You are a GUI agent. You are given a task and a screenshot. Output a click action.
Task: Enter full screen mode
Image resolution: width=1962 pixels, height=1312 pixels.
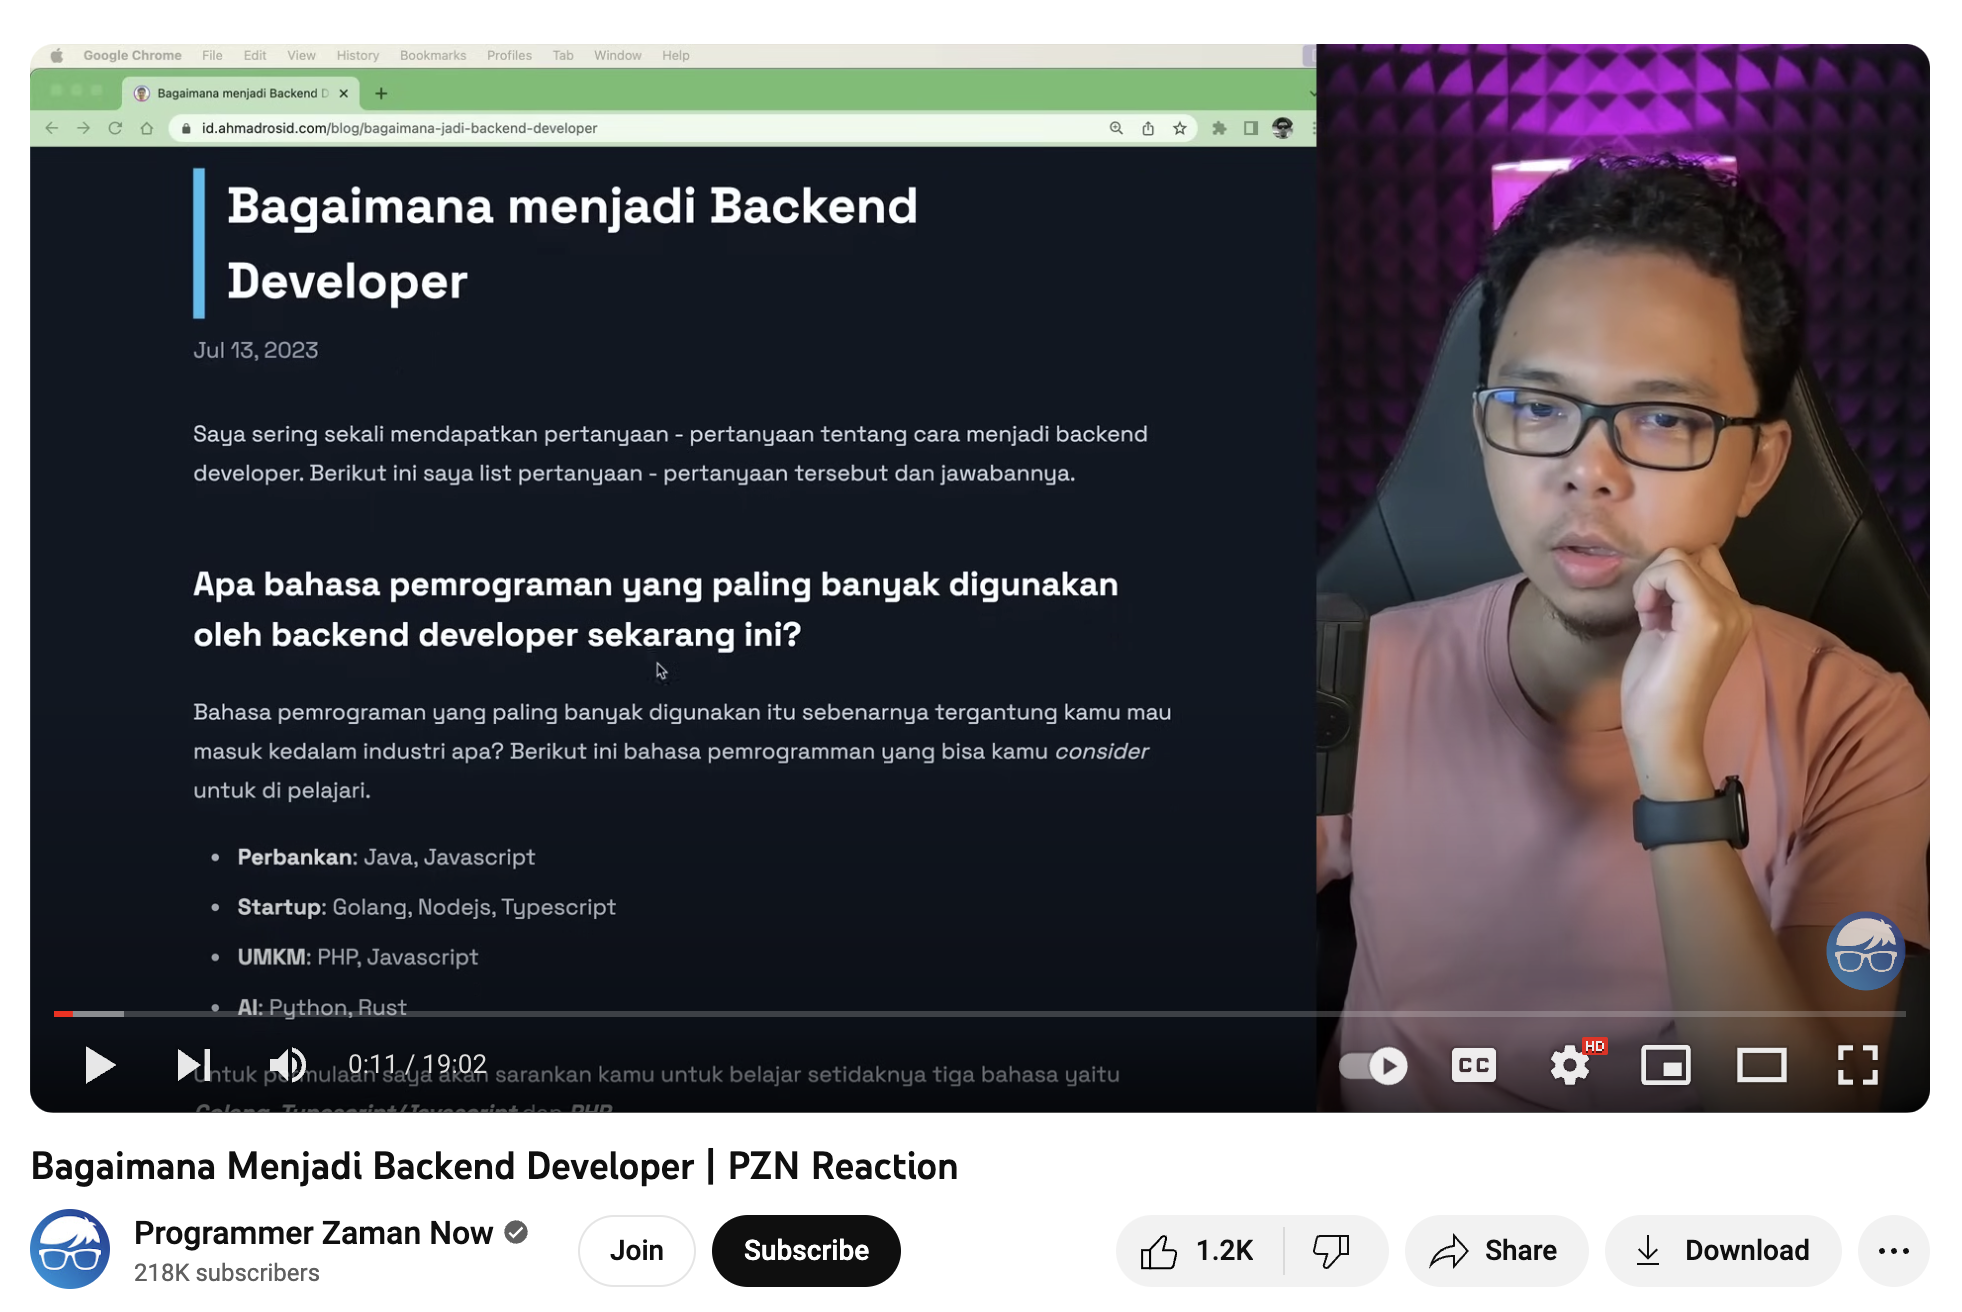tap(1858, 1066)
